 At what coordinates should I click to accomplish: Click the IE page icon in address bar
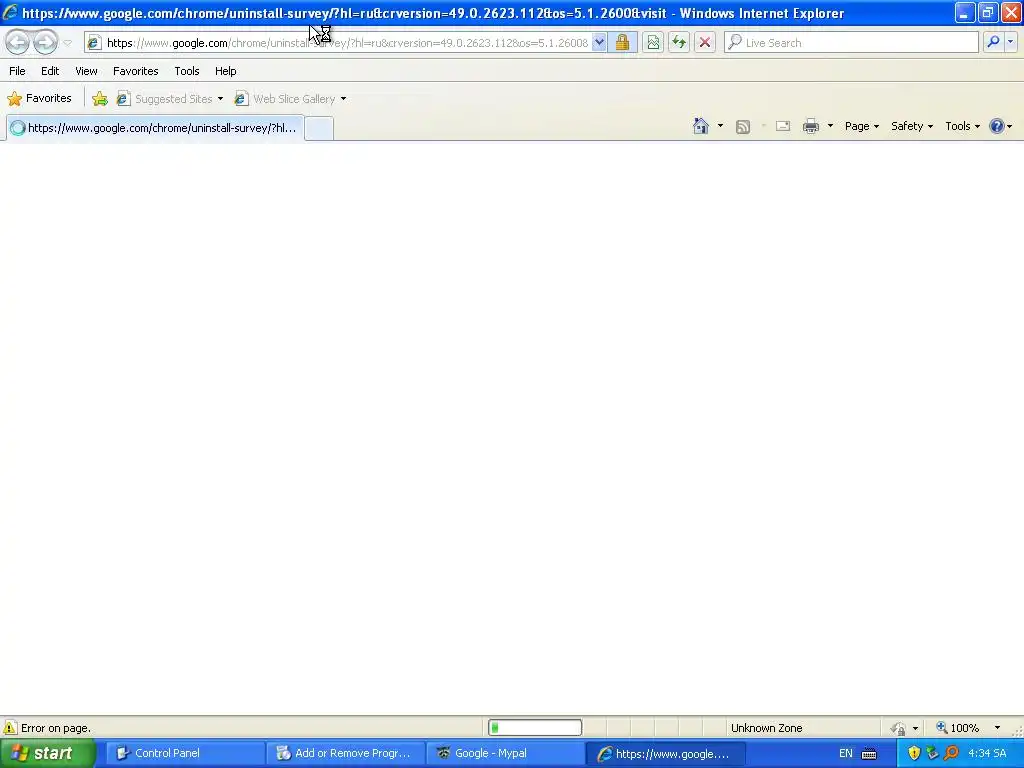click(94, 43)
